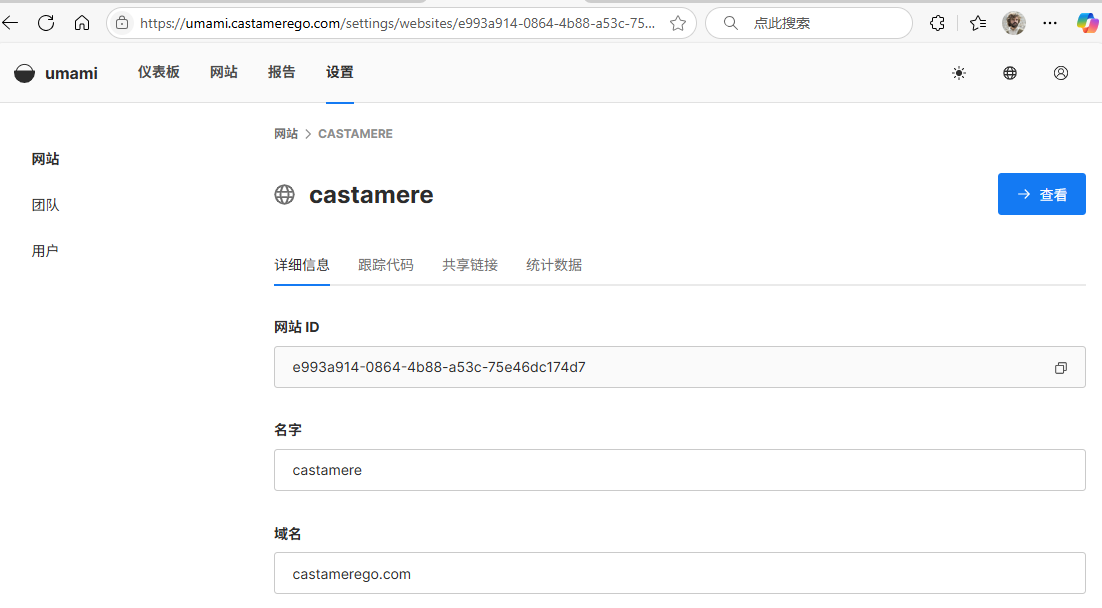
Task: Click the blue 查看 button
Action: coord(1042,194)
